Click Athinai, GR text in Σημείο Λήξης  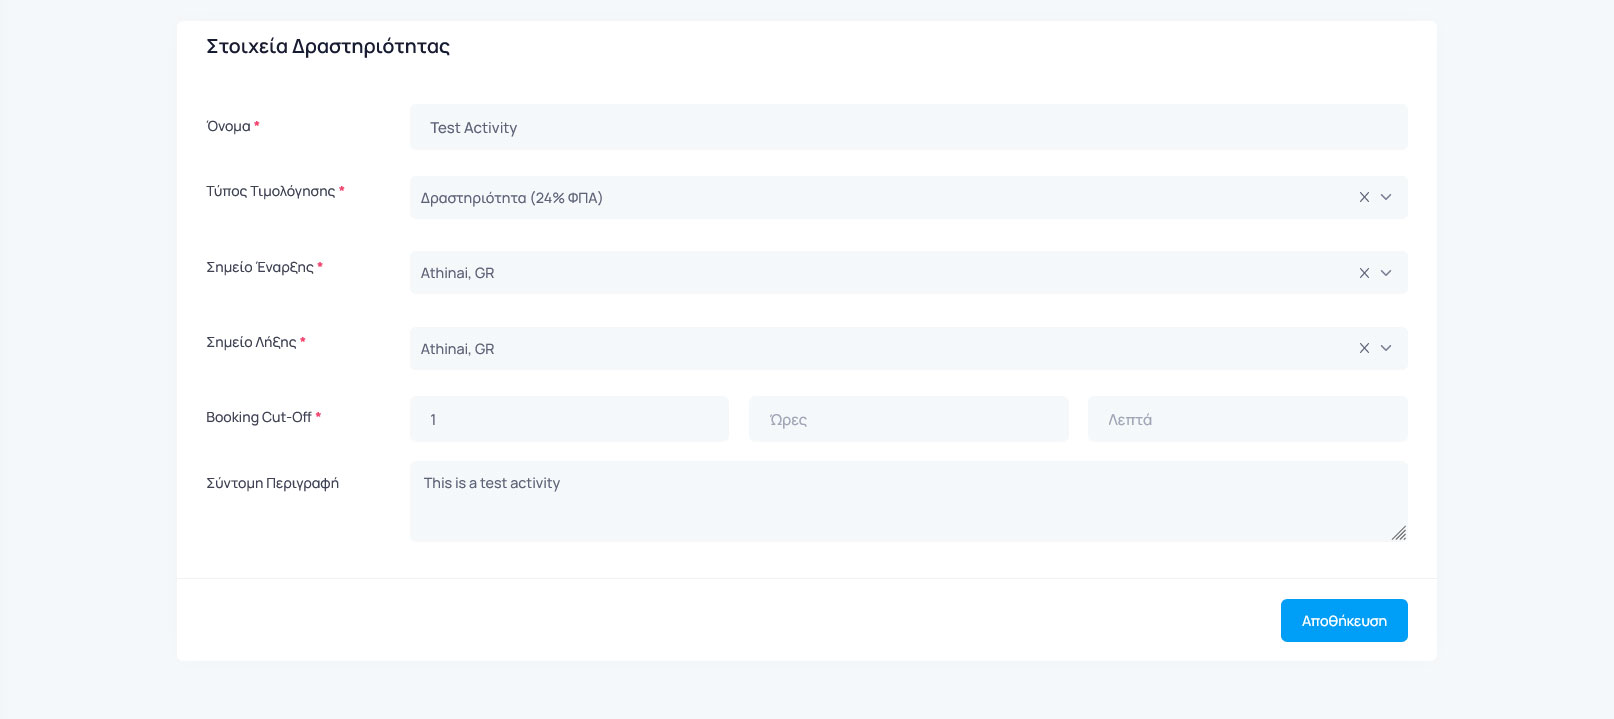[457, 349]
